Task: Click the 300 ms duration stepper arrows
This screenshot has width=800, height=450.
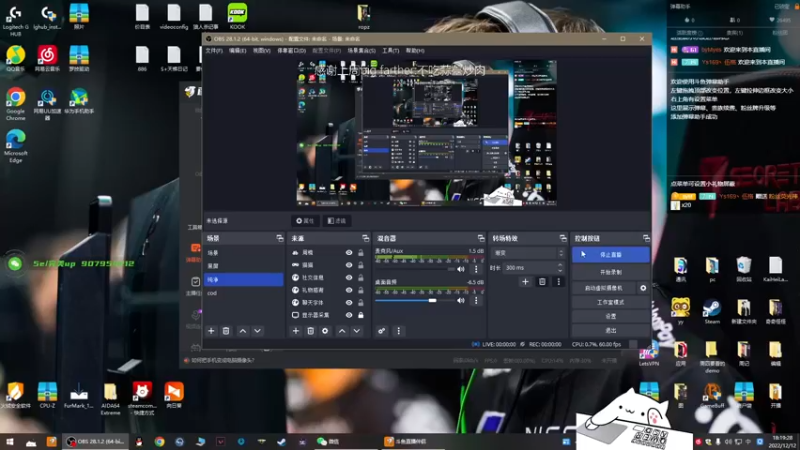Action: 560,267
